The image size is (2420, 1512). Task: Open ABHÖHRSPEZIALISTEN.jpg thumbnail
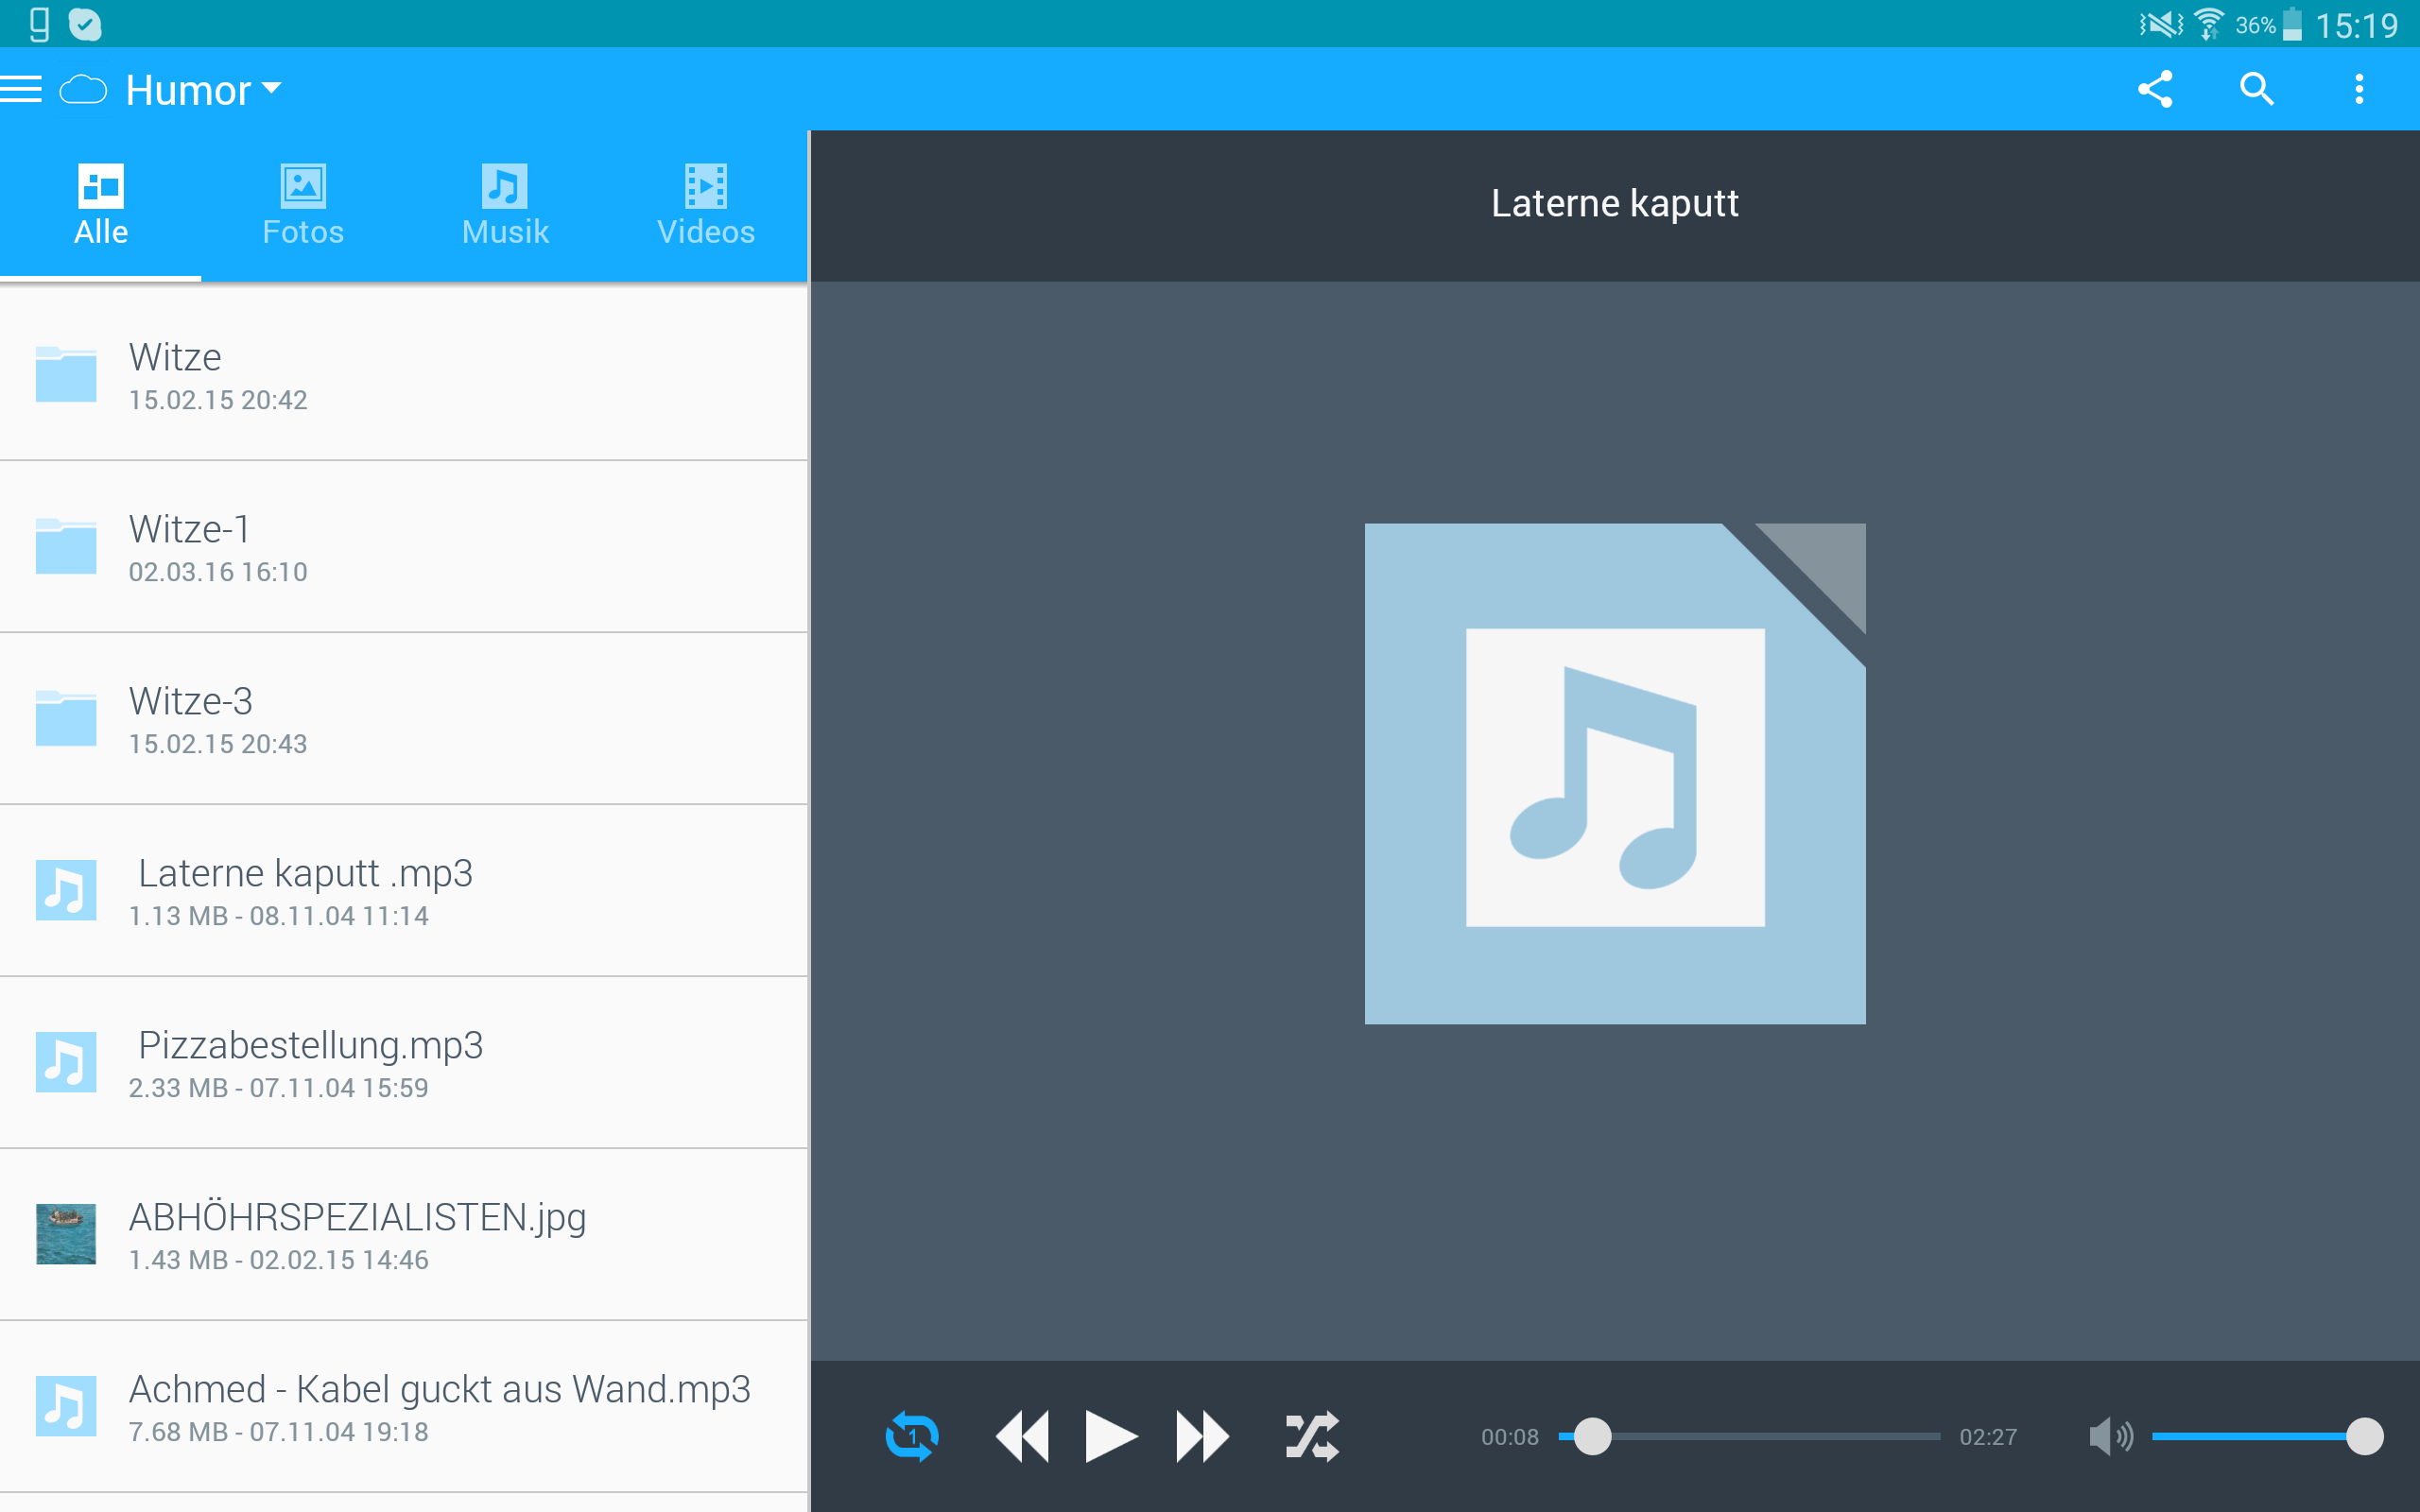tap(66, 1234)
